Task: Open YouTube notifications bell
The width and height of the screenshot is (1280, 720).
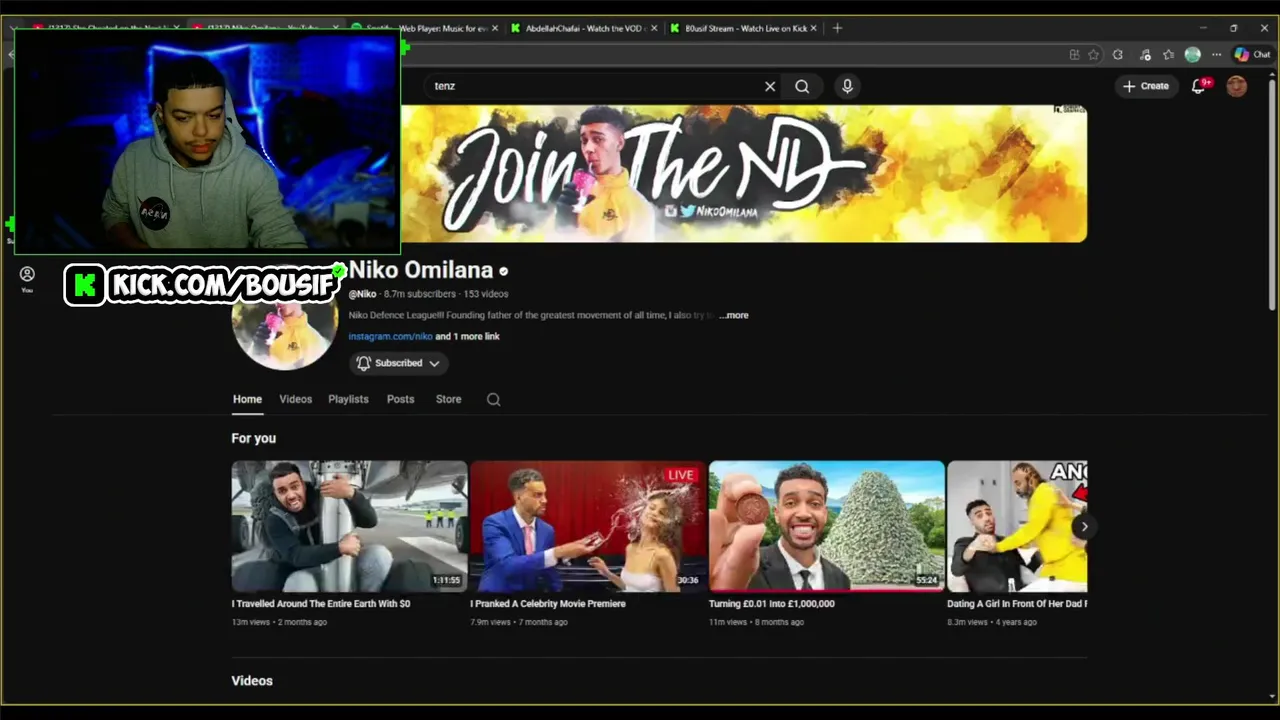Action: pos(1199,86)
